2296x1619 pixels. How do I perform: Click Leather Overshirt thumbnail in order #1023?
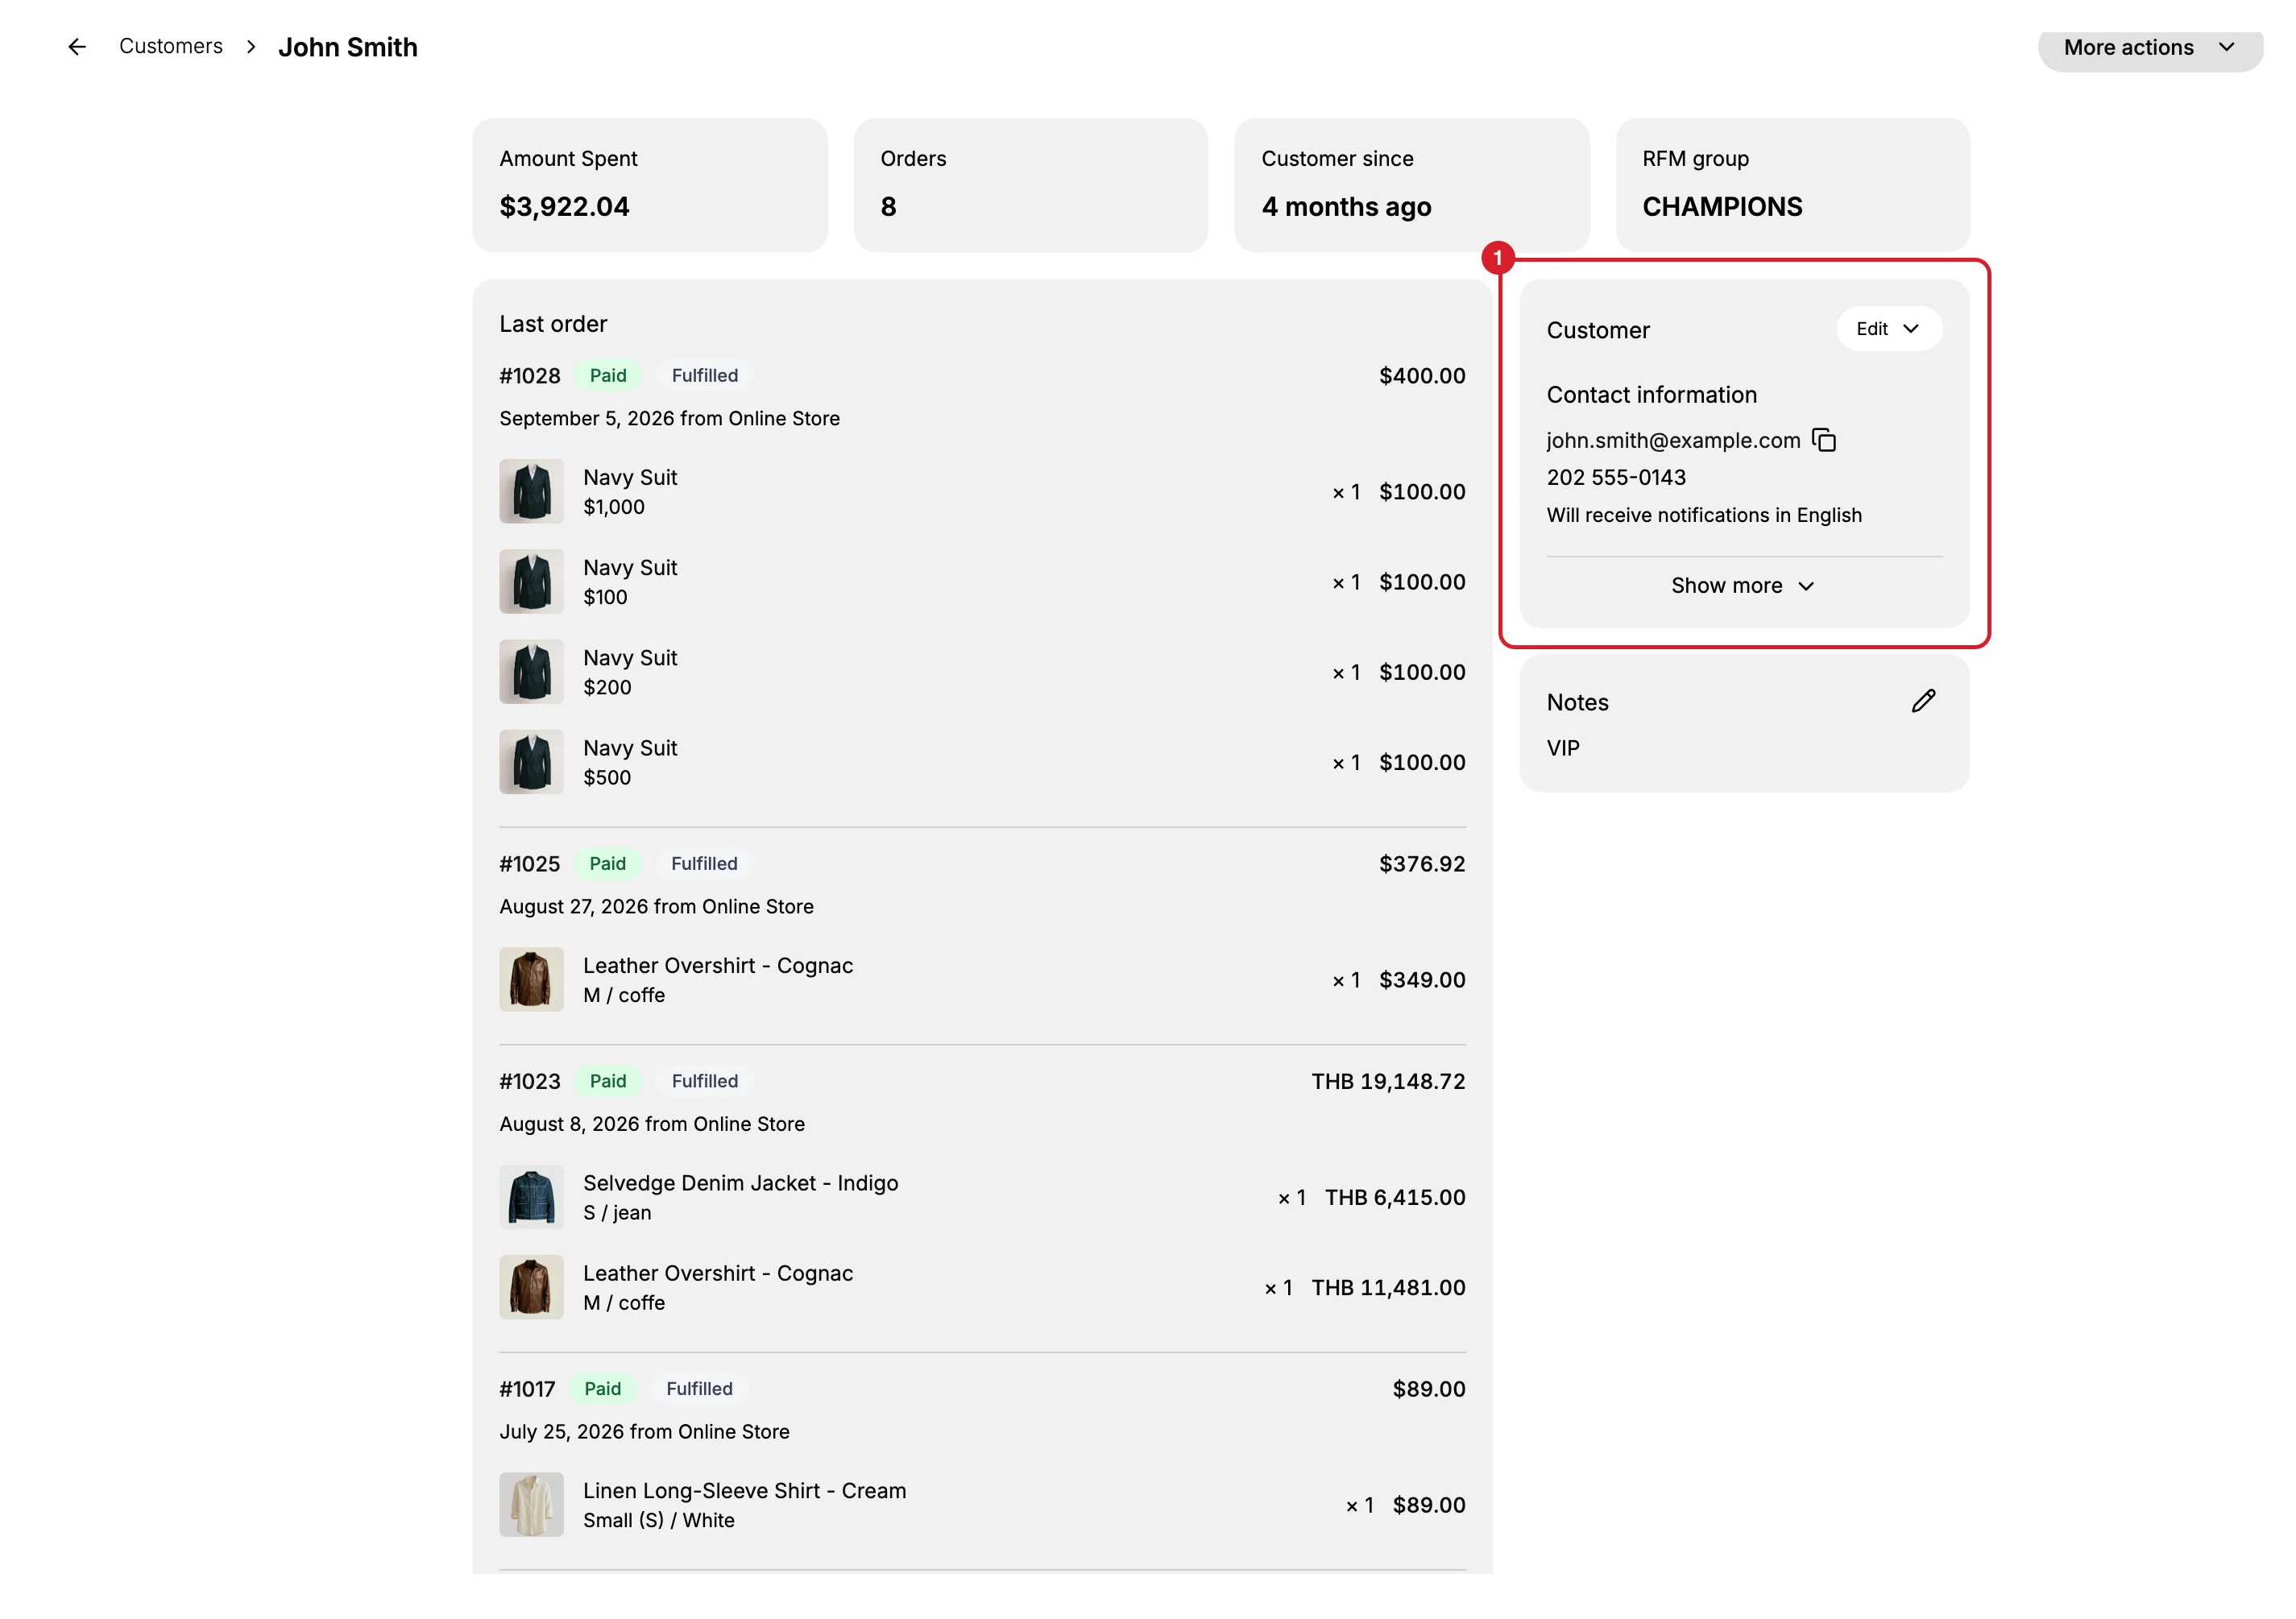coord(531,1287)
